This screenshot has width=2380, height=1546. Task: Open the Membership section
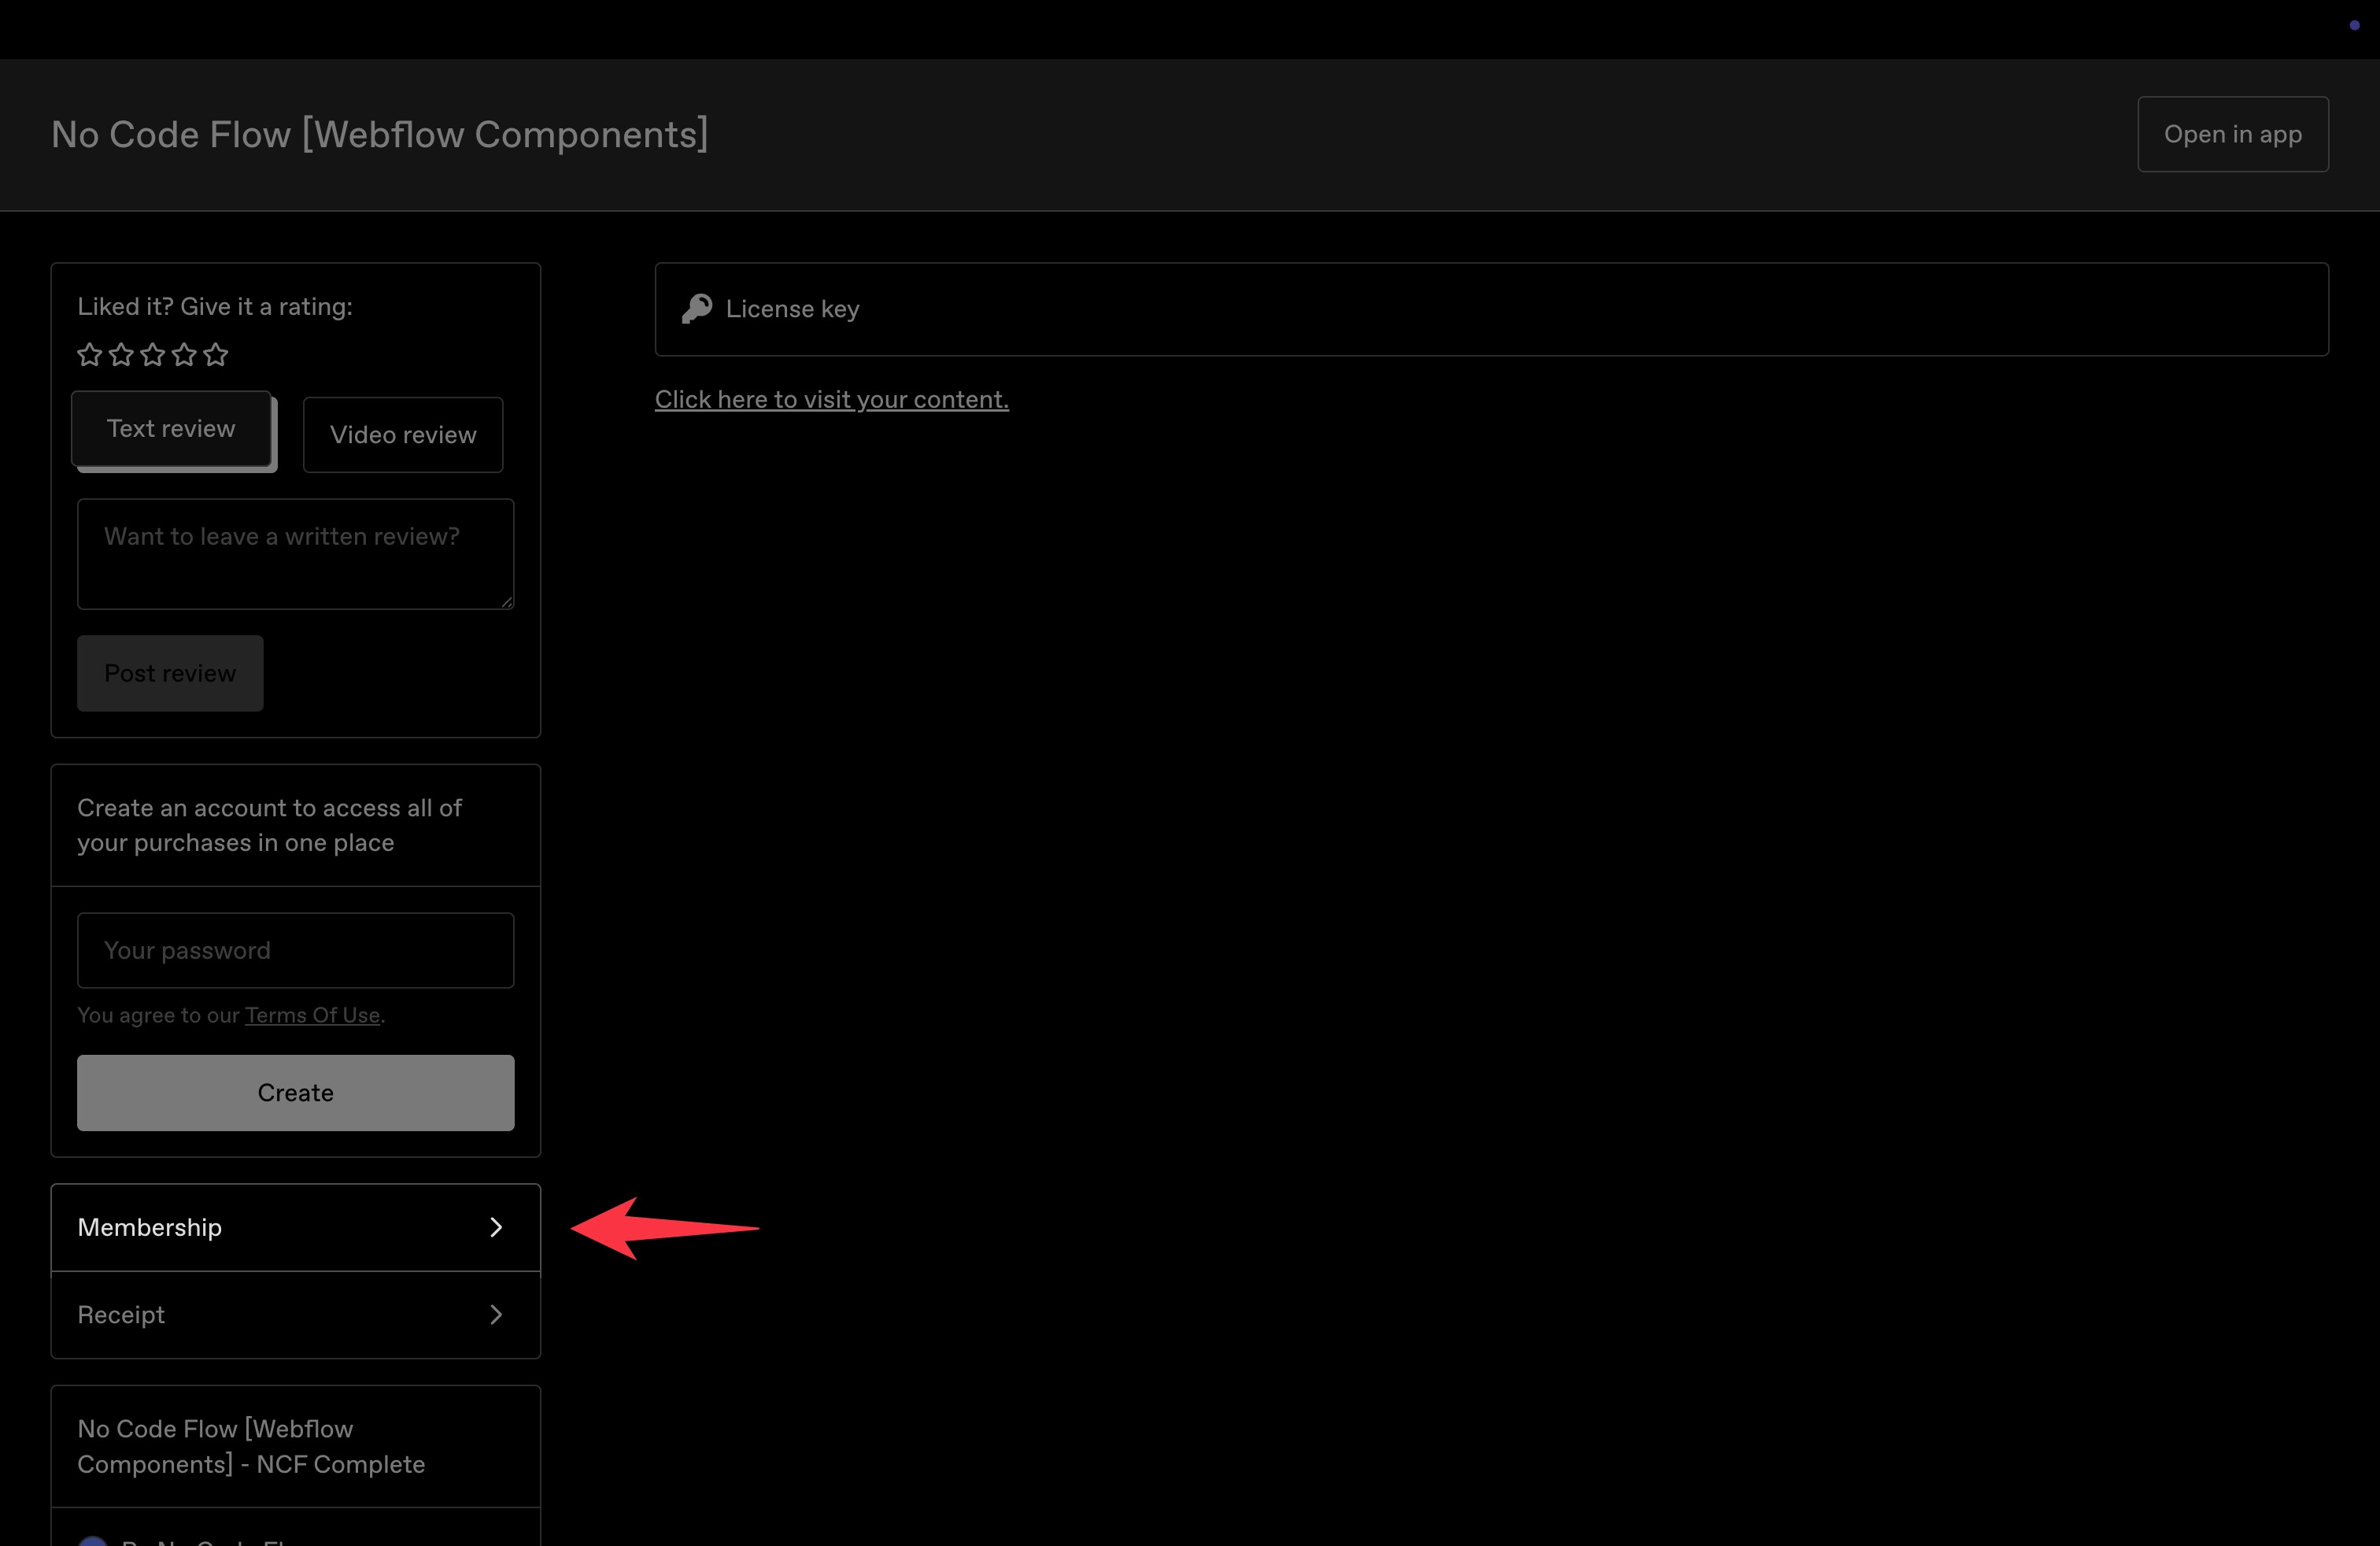click(296, 1228)
